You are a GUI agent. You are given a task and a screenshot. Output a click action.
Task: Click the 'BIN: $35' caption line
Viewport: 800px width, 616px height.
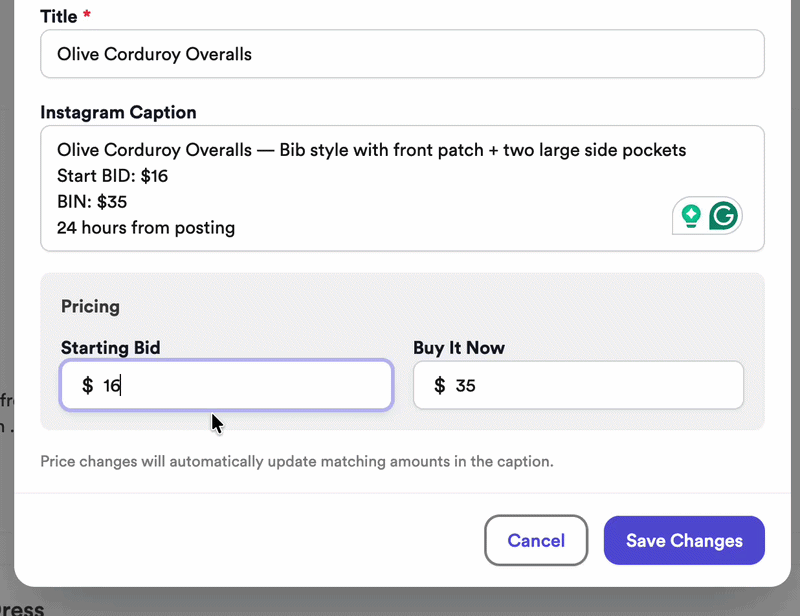click(x=96, y=201)
